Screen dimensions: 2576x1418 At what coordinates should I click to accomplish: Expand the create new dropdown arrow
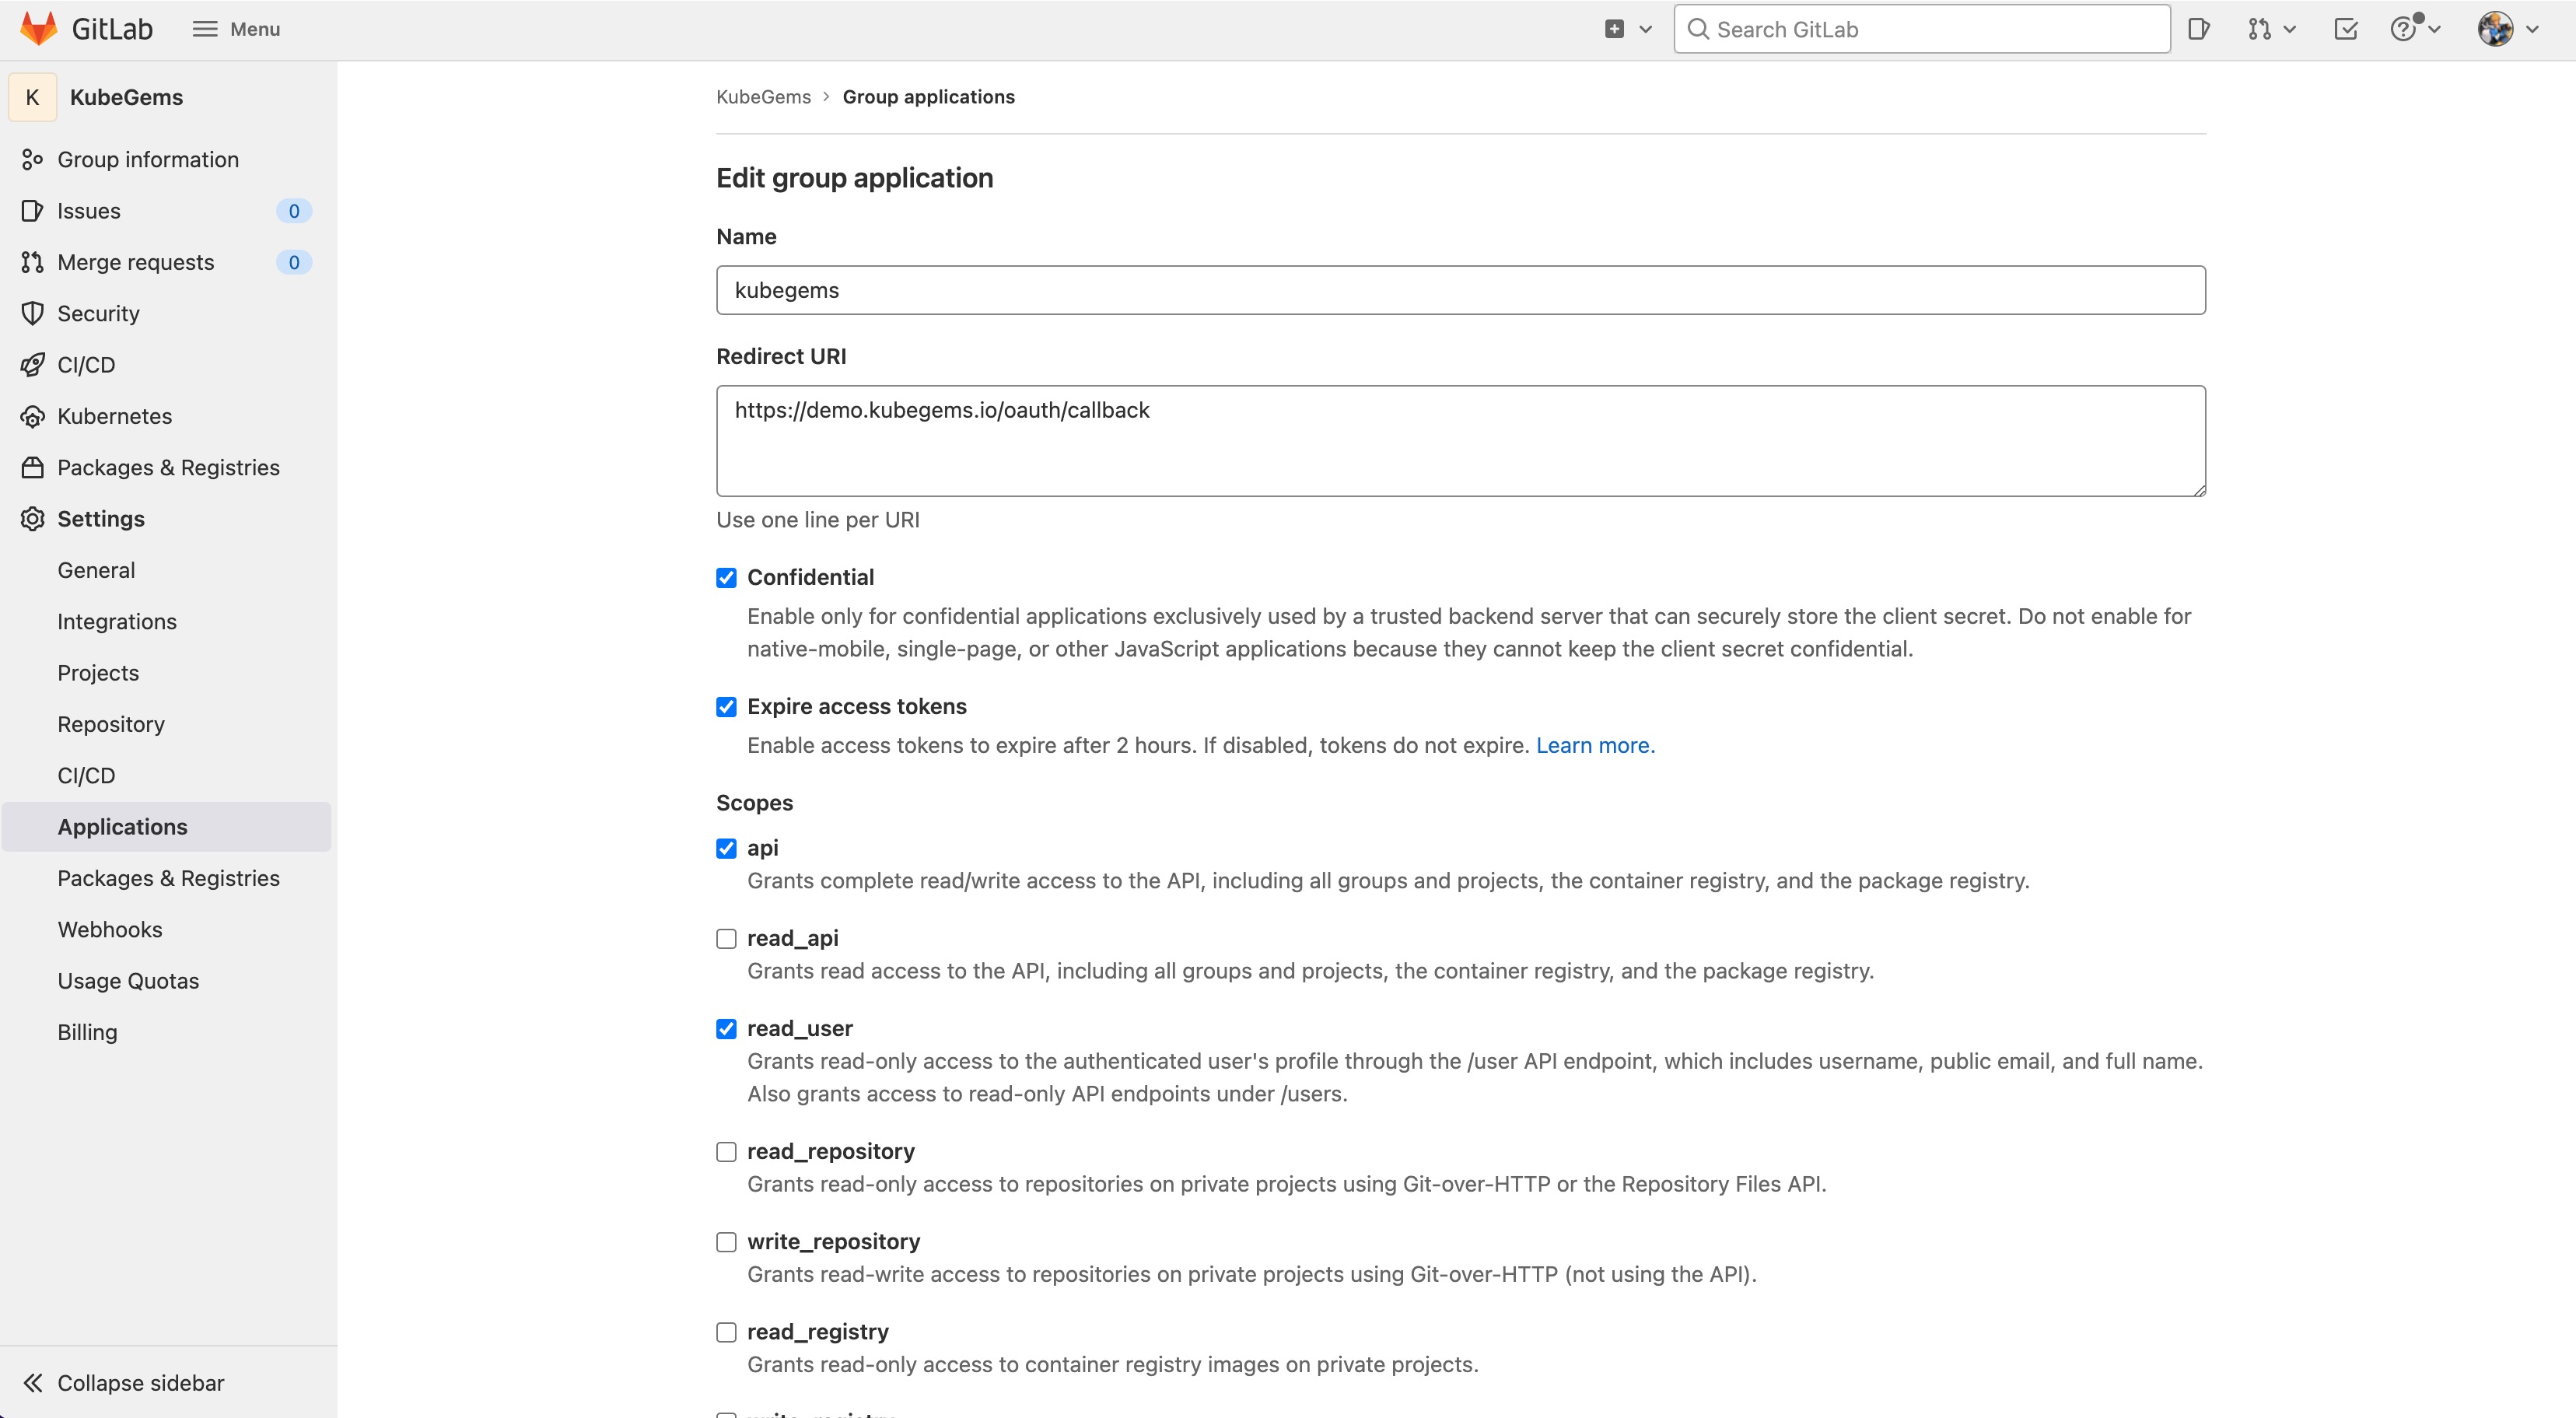coord(1645,29)
